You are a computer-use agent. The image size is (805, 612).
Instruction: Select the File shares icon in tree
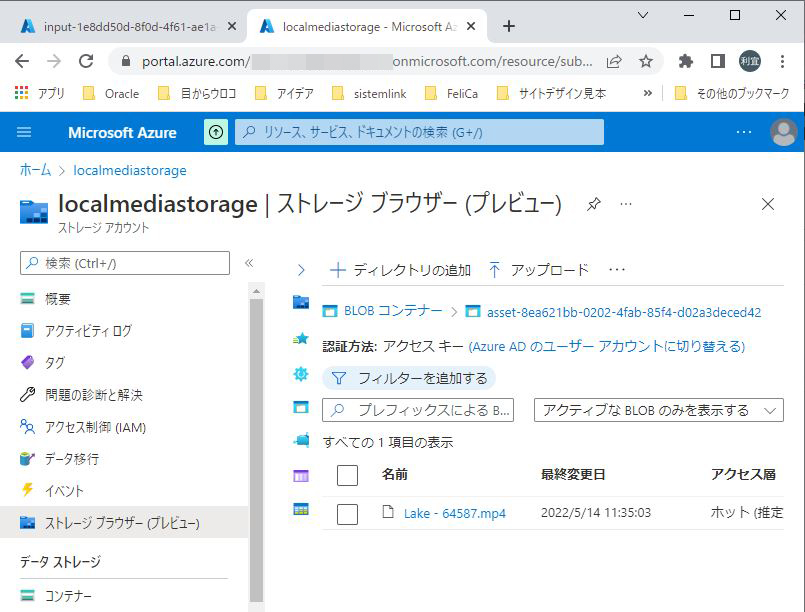click(301, 440)
